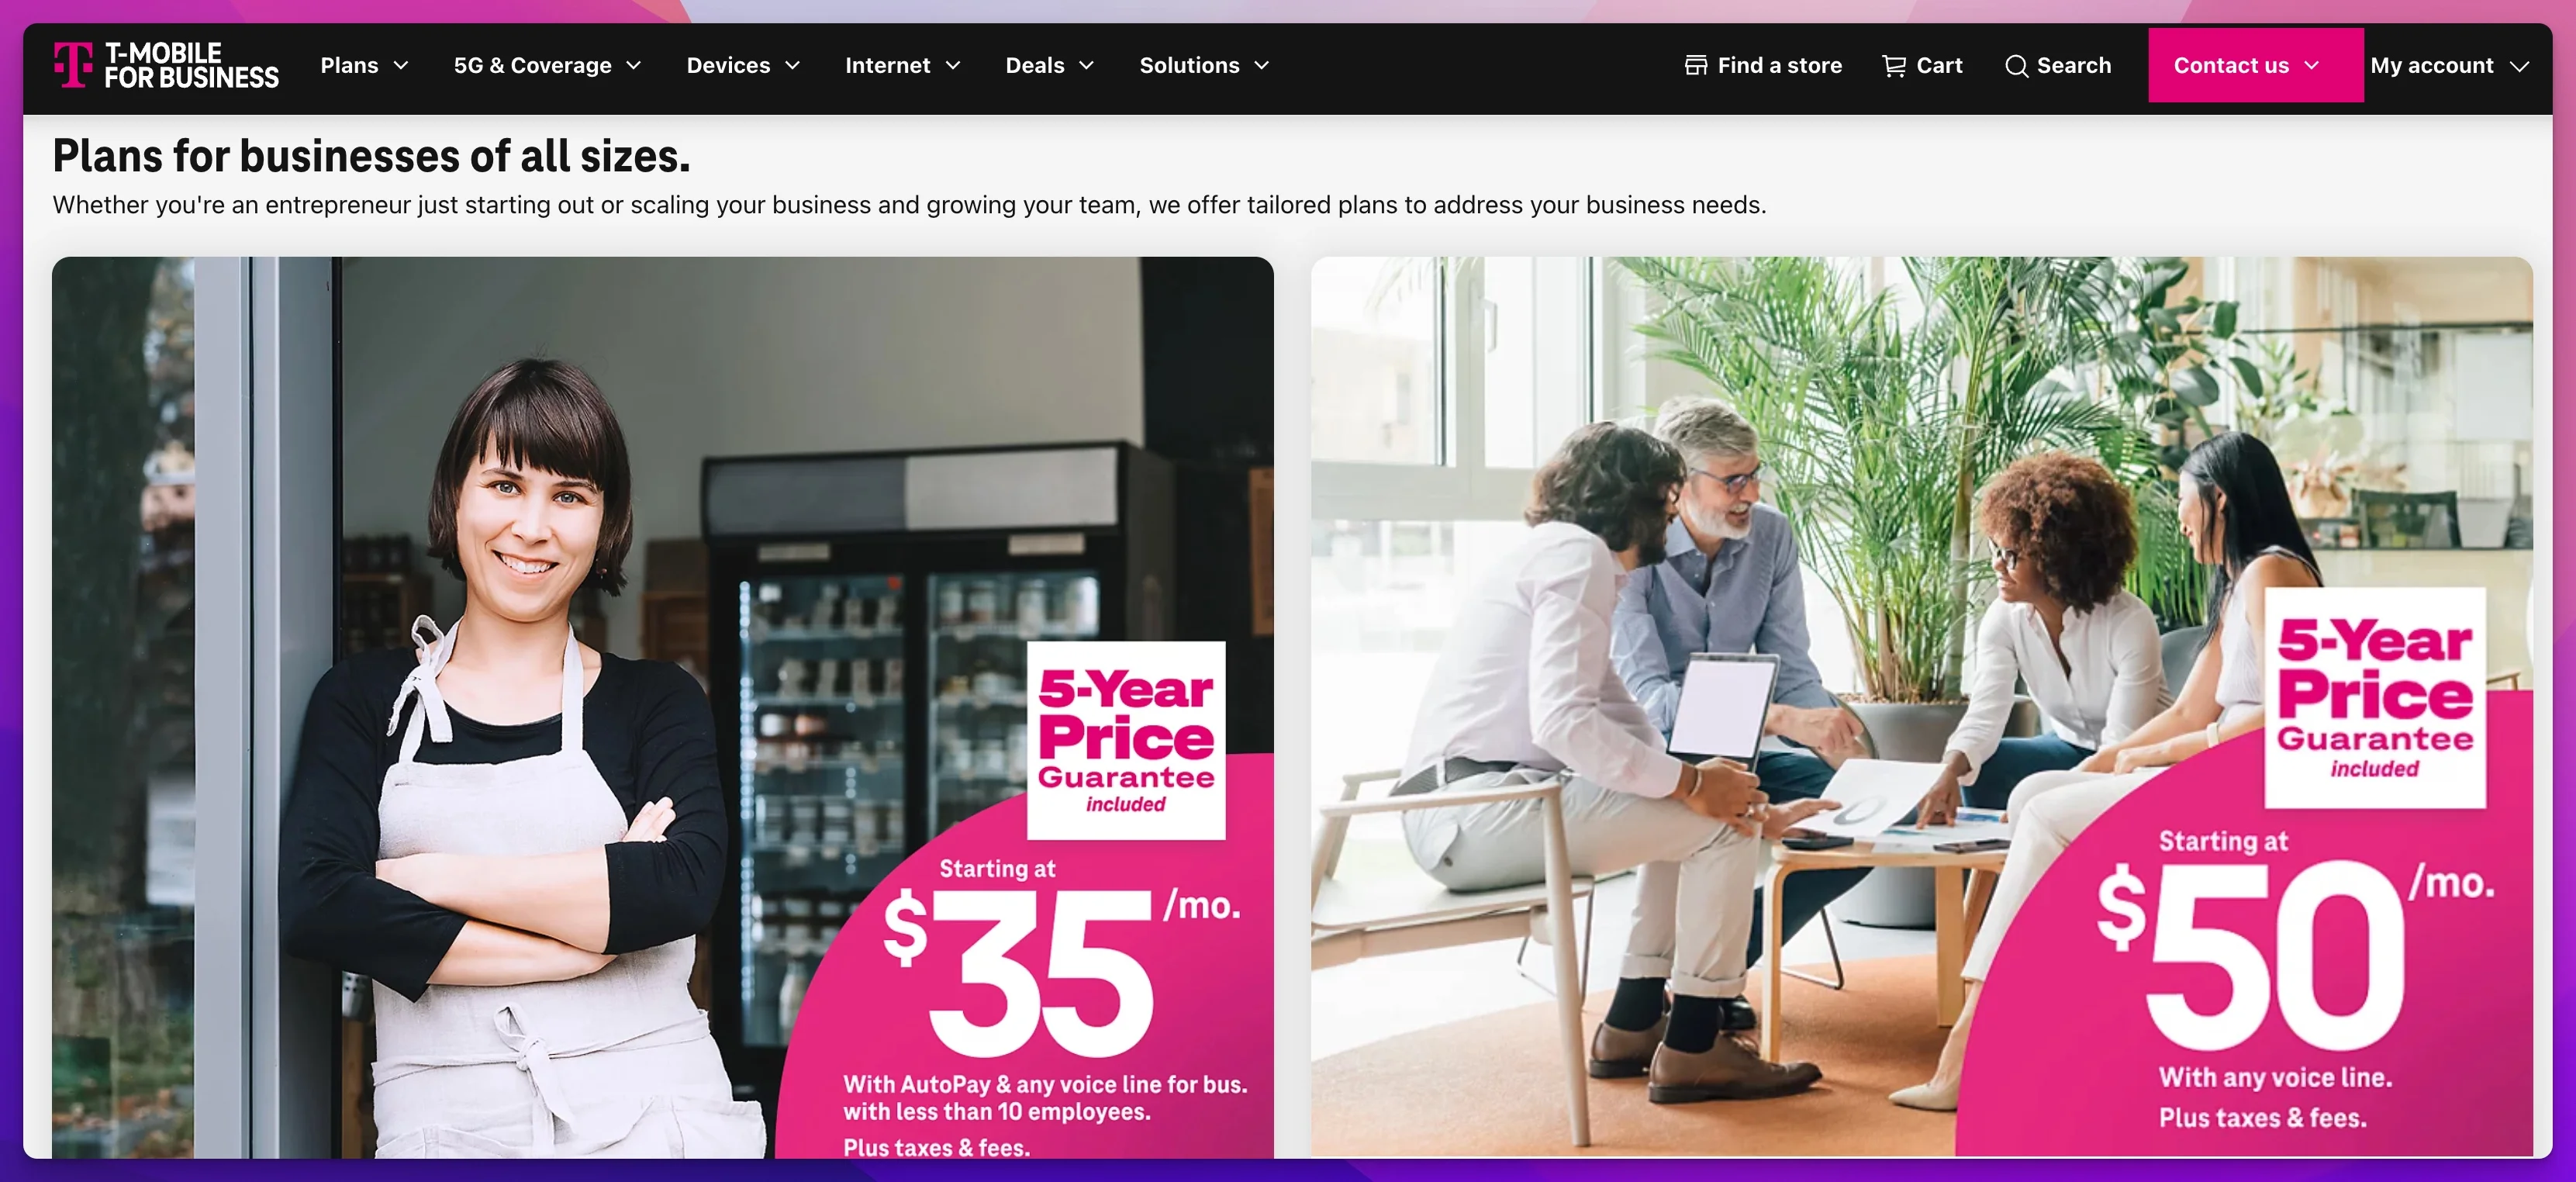Open the Find a store link
The width and height of the screenshot is (2576, 1182).
1763,65
